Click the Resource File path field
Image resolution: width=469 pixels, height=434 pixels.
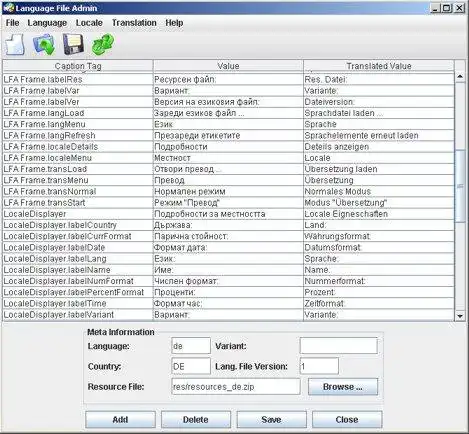pyautogui.click(x=236, y=387)
